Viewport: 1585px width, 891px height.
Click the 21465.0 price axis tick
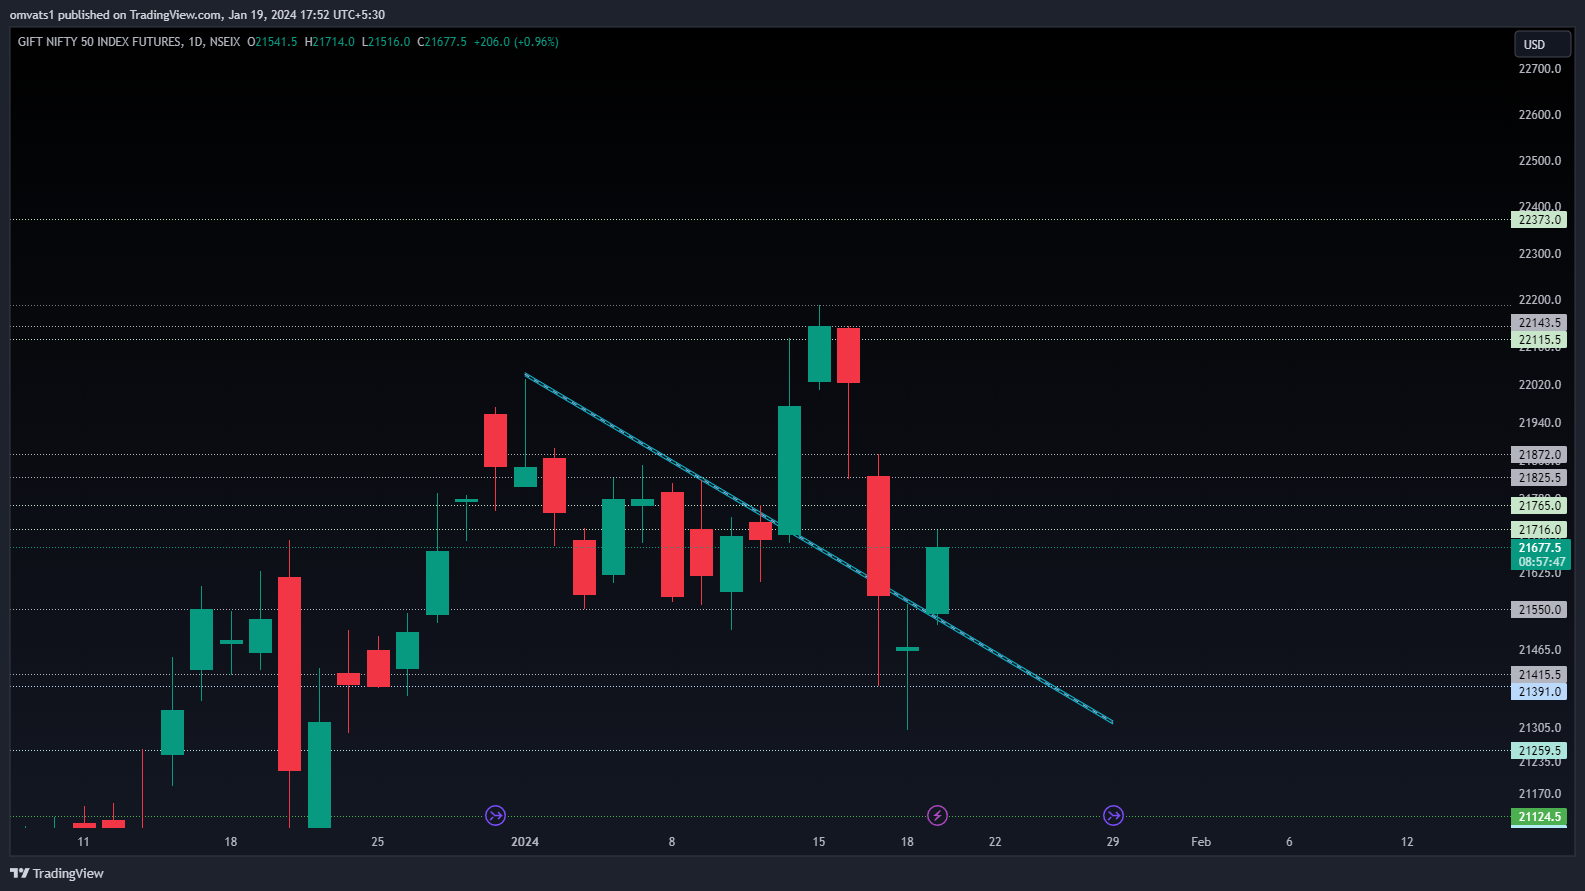(x=1539, y=650)
